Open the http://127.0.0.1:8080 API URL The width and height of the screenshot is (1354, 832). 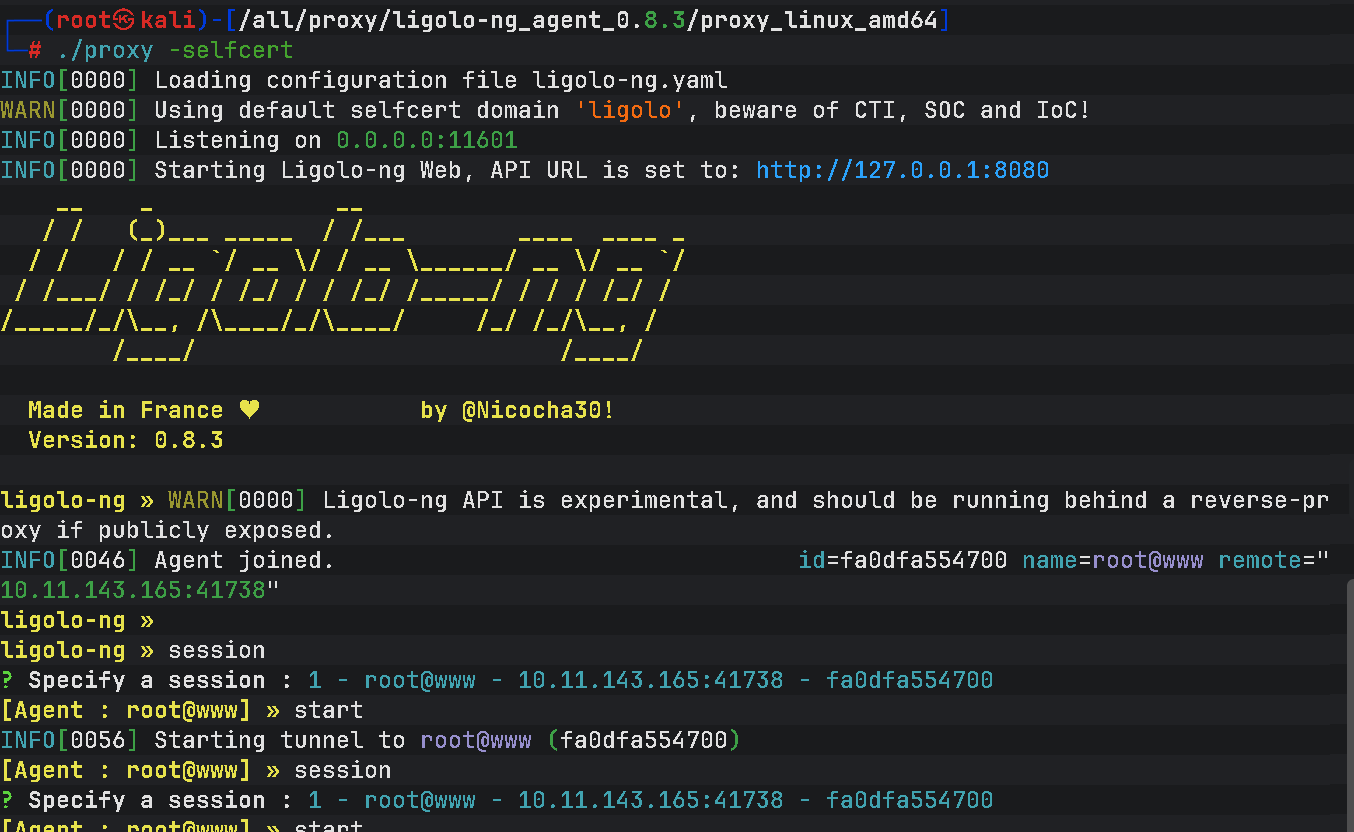[902, 170]
